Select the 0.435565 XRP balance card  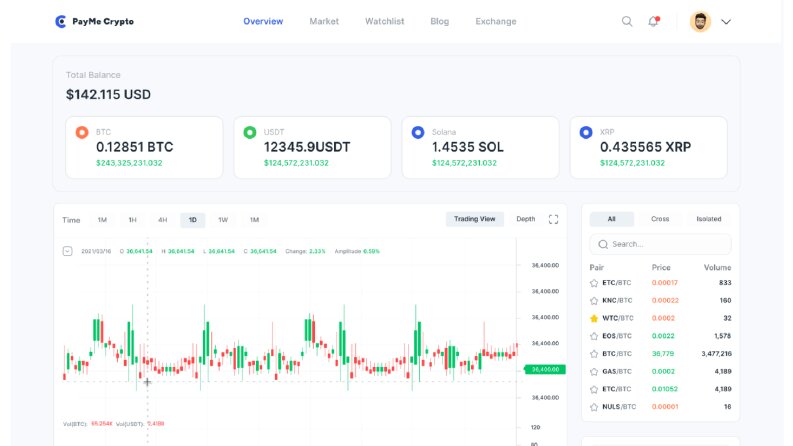tap(648, 148)
